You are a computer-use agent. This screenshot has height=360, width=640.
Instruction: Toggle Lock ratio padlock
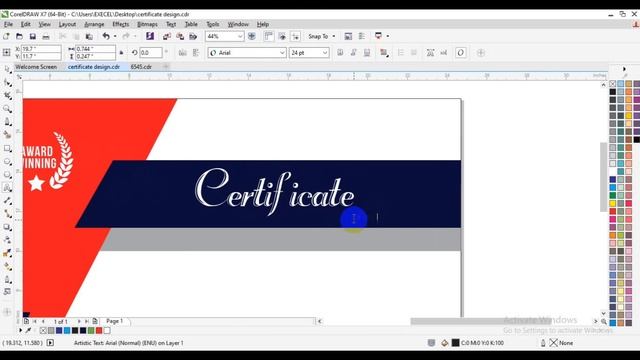tap(122, 53)
